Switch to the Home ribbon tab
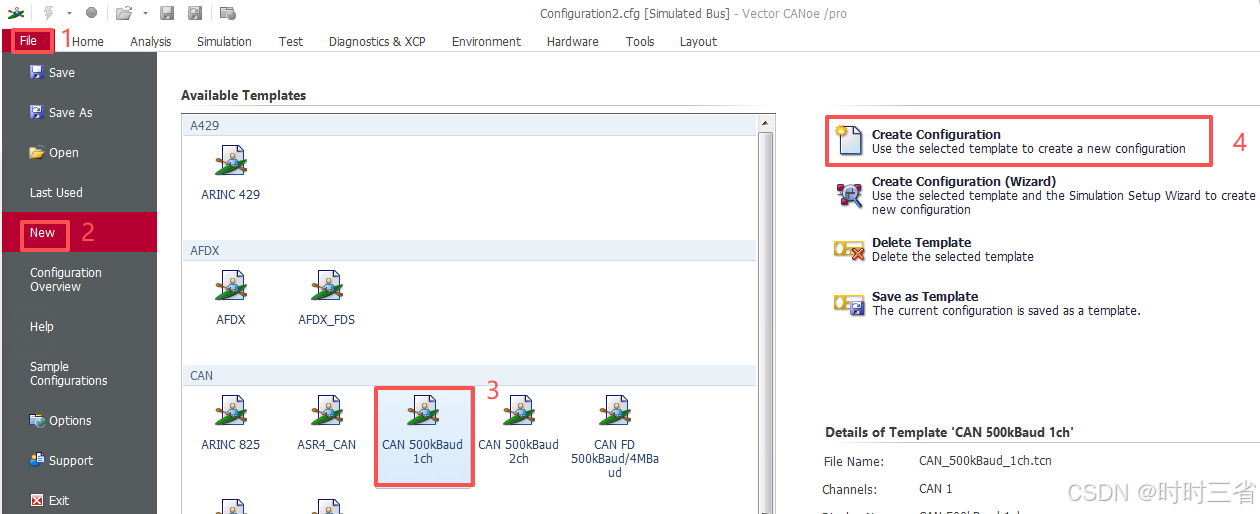This screenshot has height=514, width=1260. pyautogui.click(x=88, y=41)
